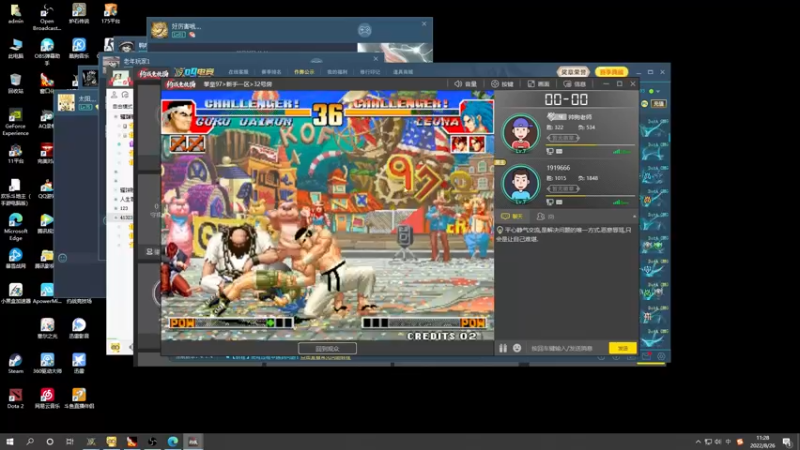Open the emoji picker in chat bar

point(517,348)
